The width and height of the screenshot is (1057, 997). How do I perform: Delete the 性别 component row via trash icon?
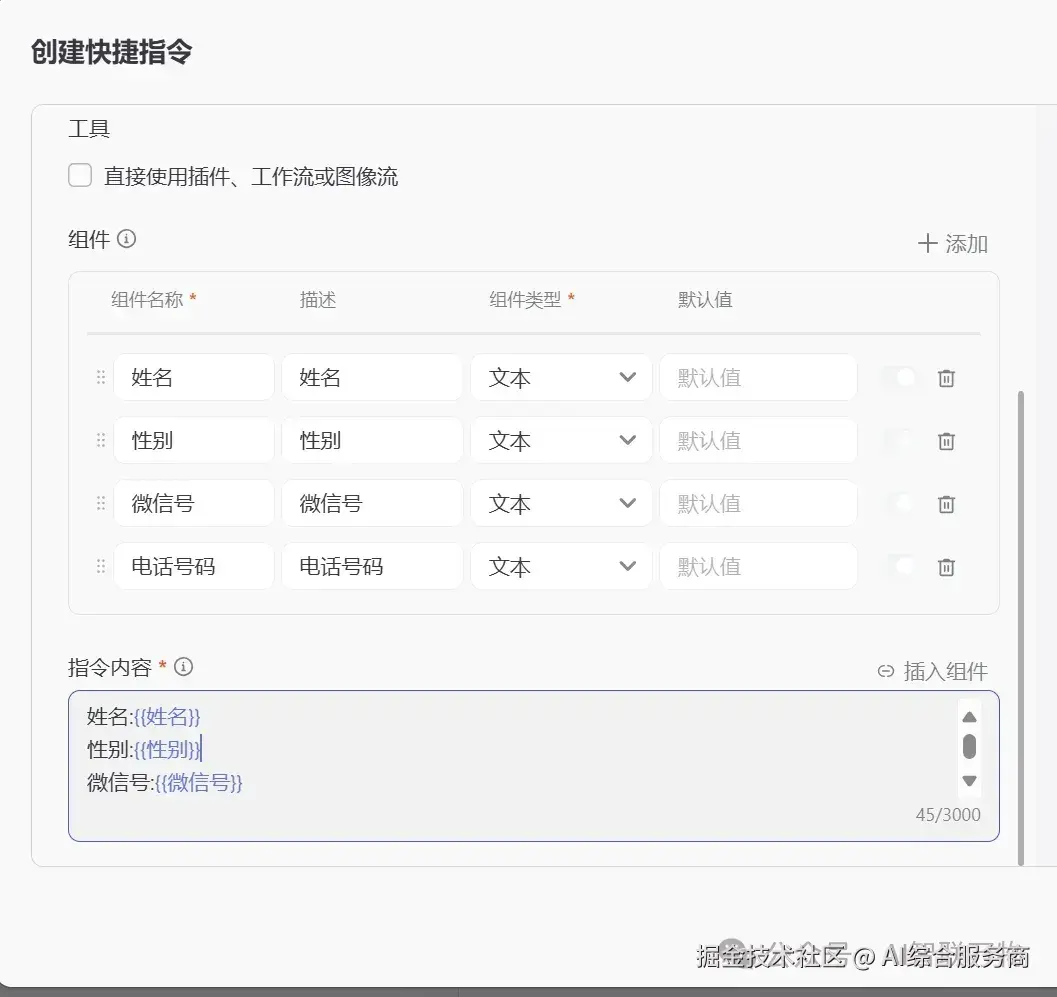[945, 440]
